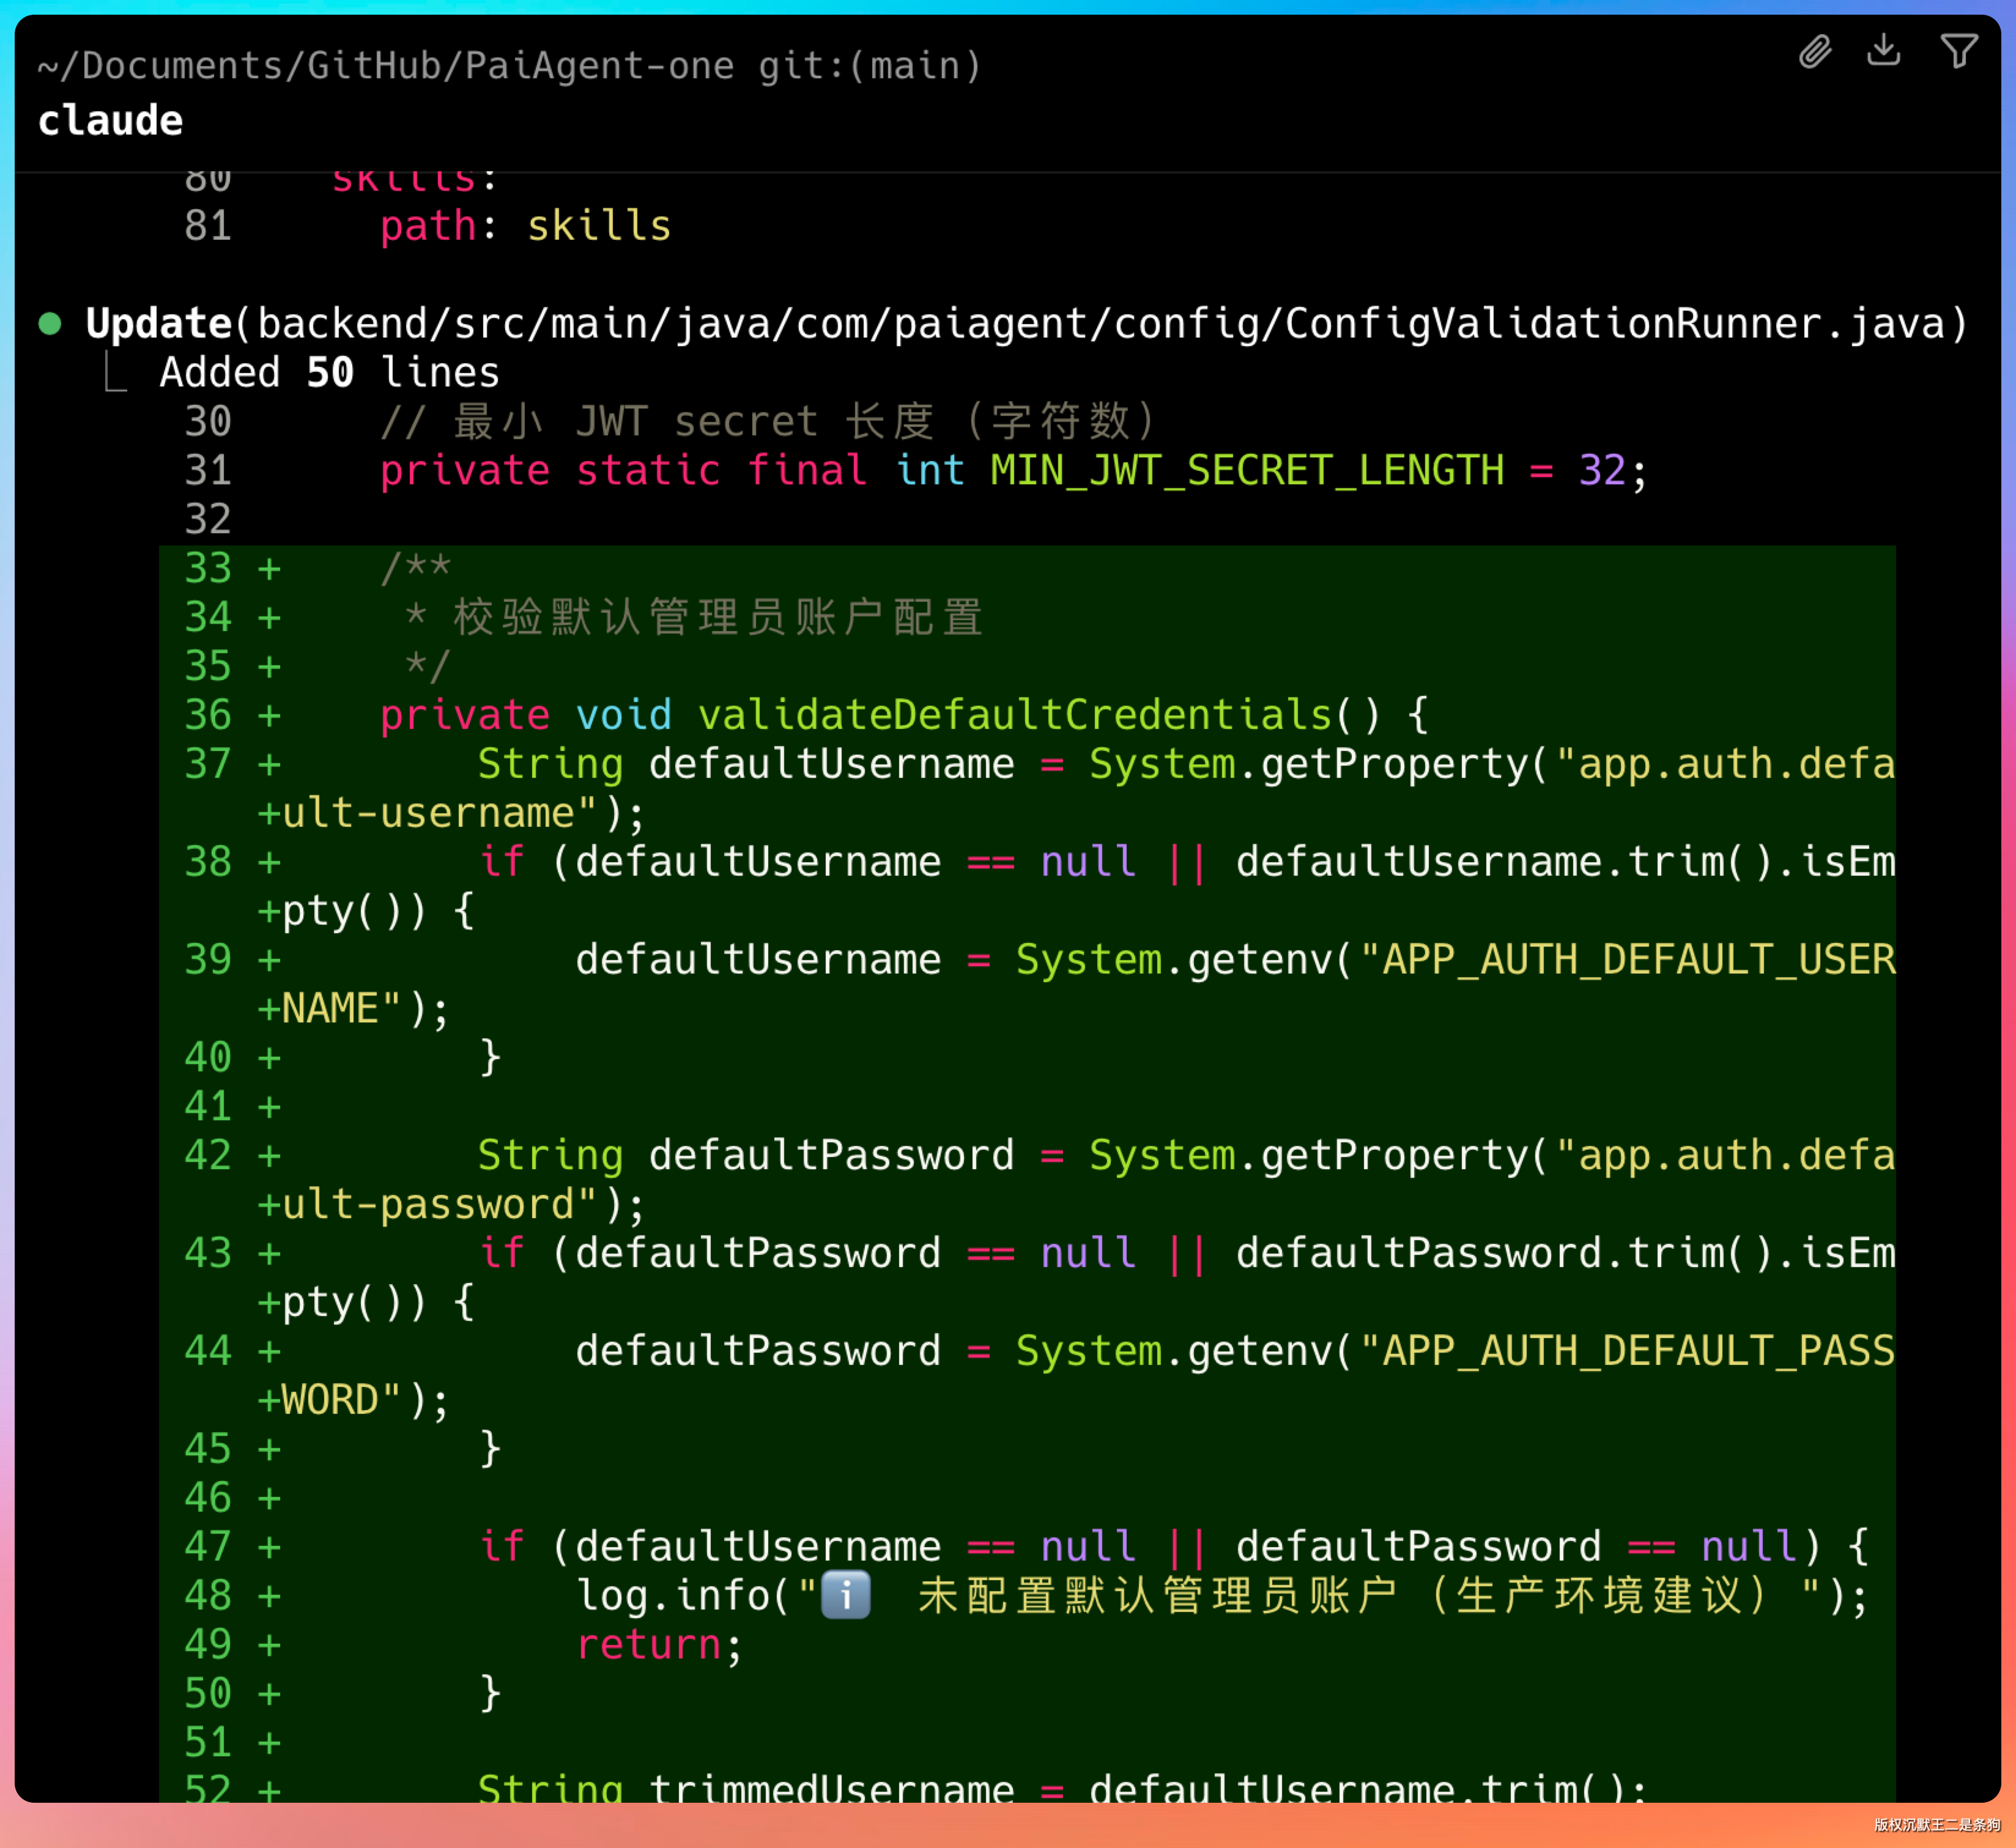The height and width of the screenshot is (1848, 2016).
Task: Click the paperclip attachment icon
Action: click(1815, 51)
